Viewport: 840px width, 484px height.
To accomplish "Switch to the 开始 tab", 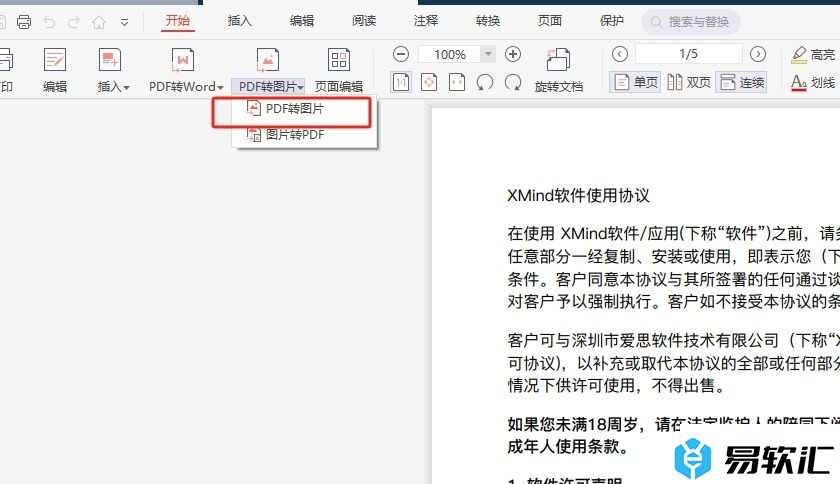I will click(177, 21).
